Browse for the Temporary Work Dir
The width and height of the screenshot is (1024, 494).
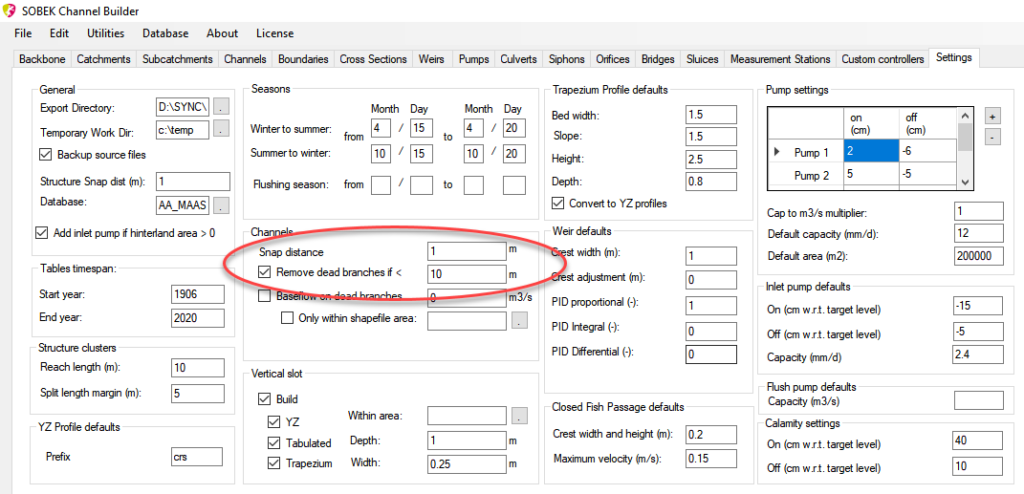(x=222, y=130)
